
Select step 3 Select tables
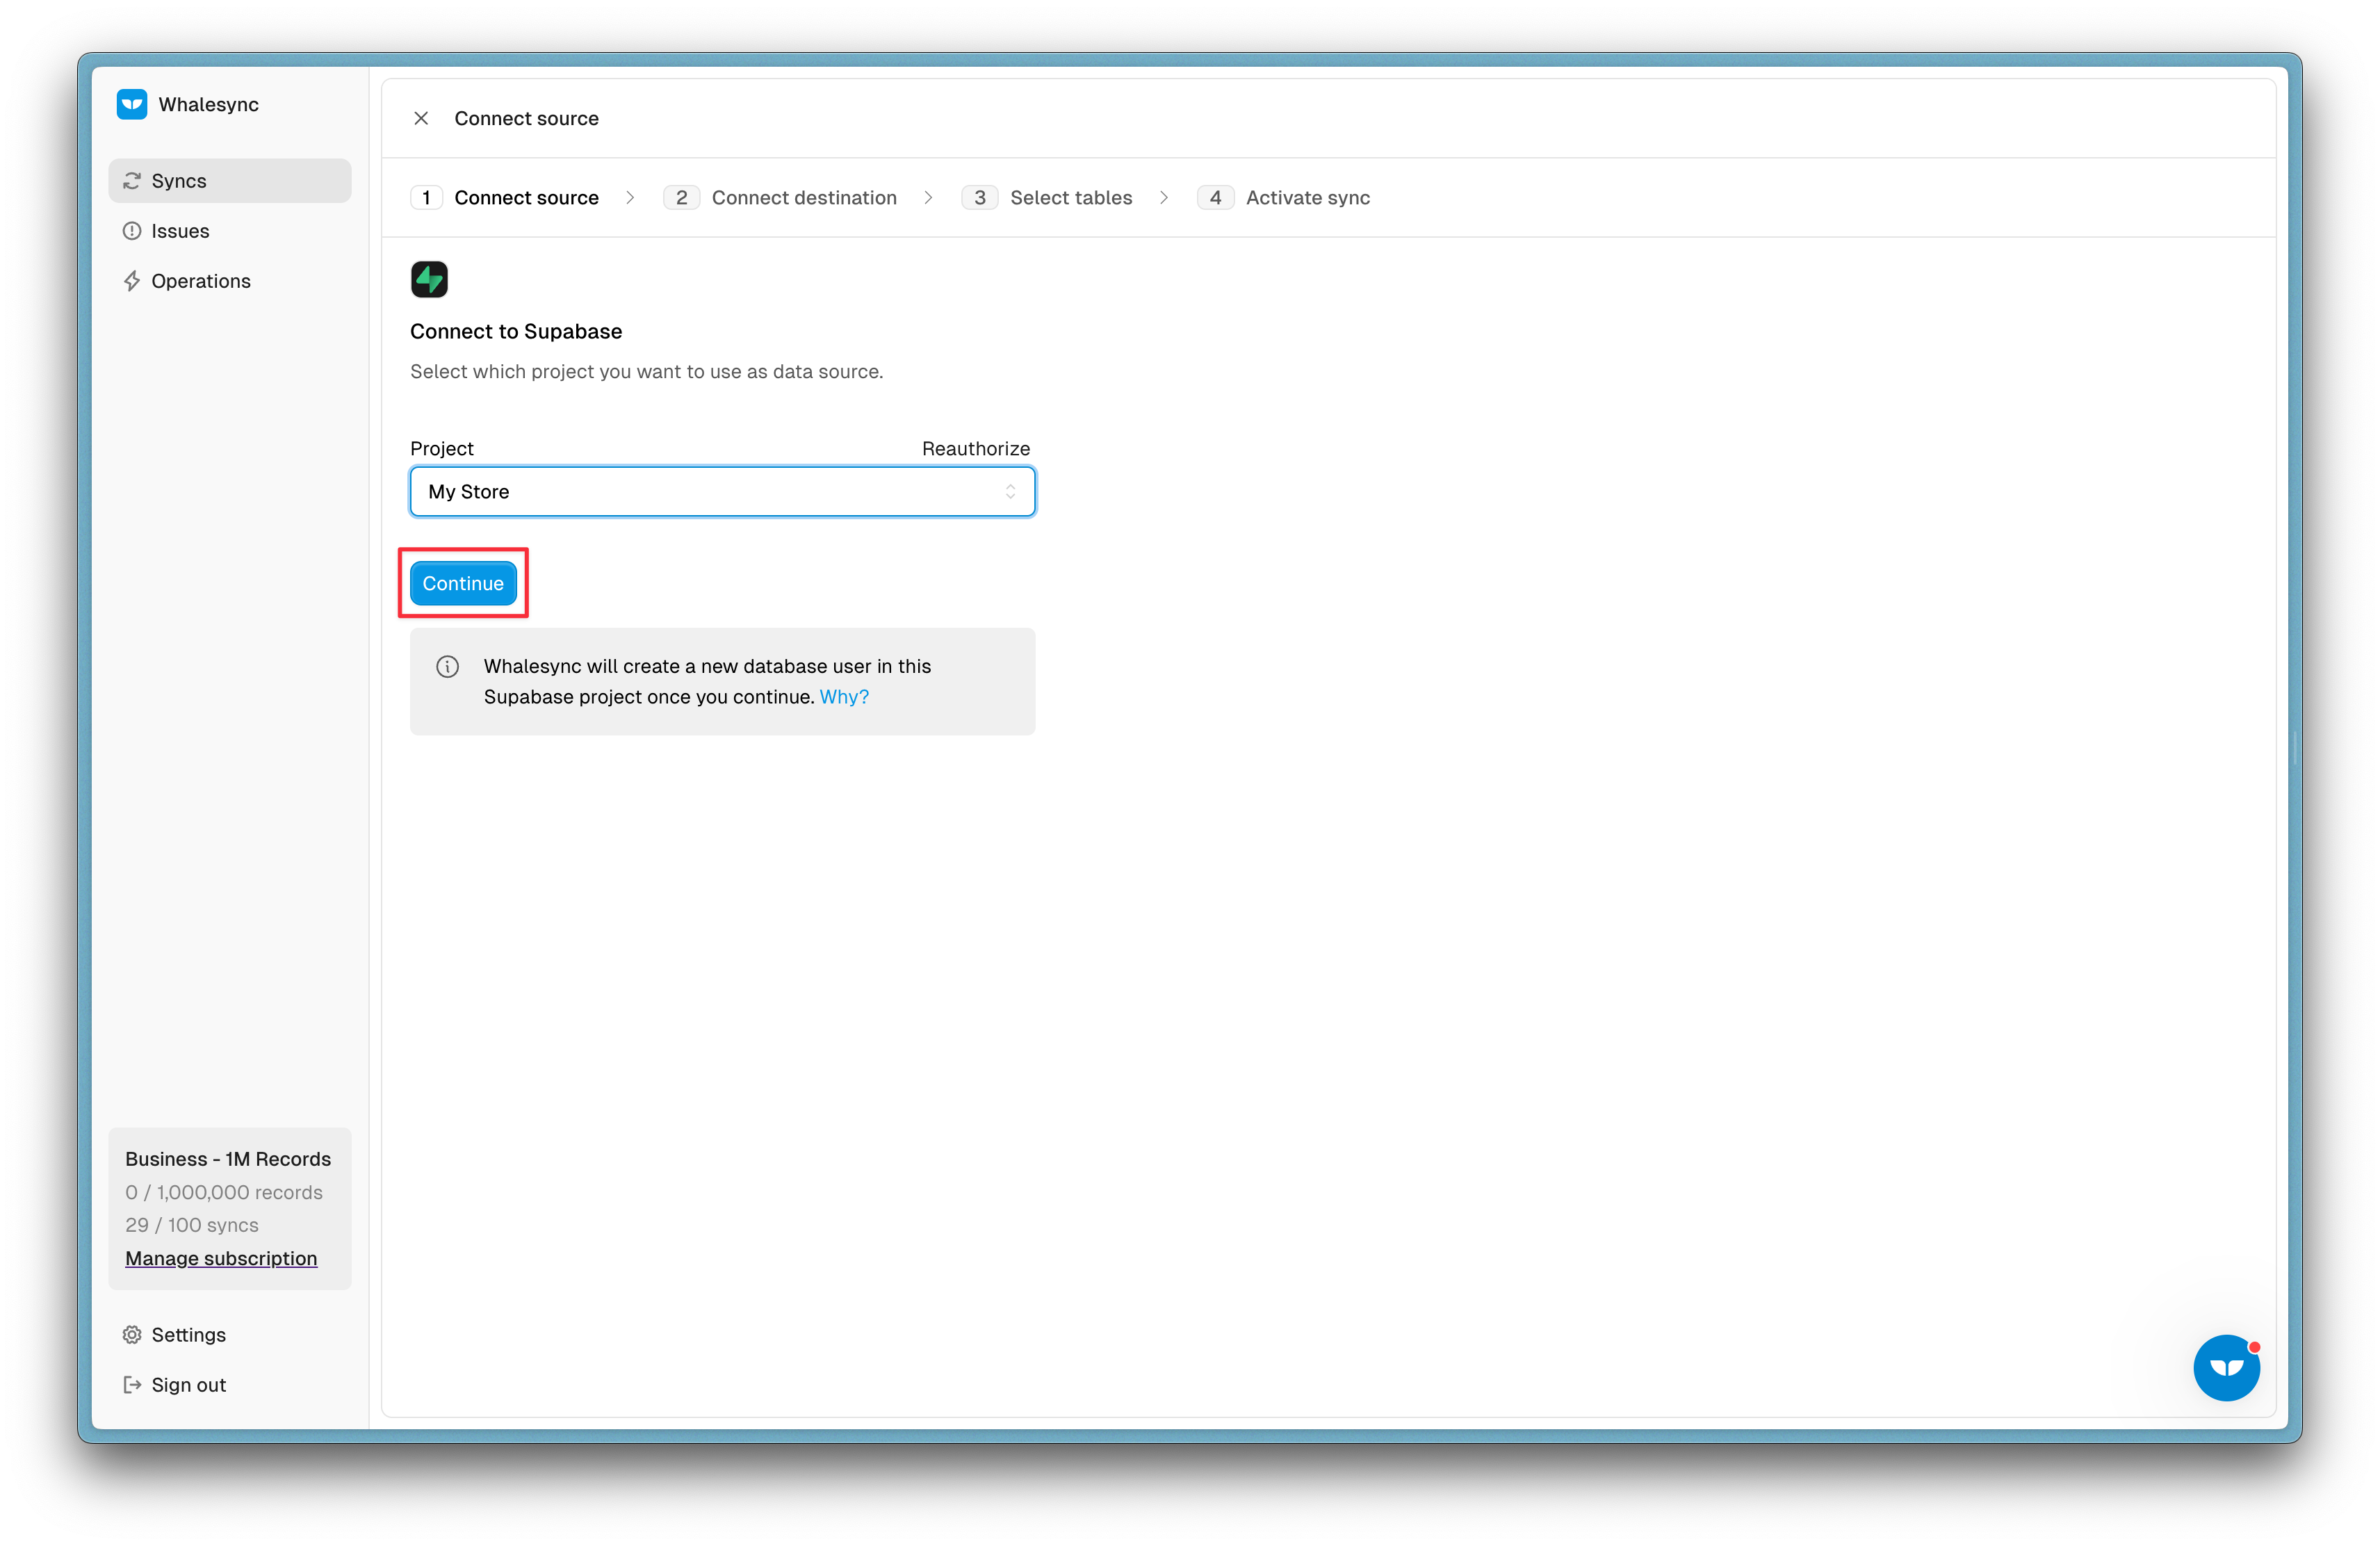coord(1047,198)
